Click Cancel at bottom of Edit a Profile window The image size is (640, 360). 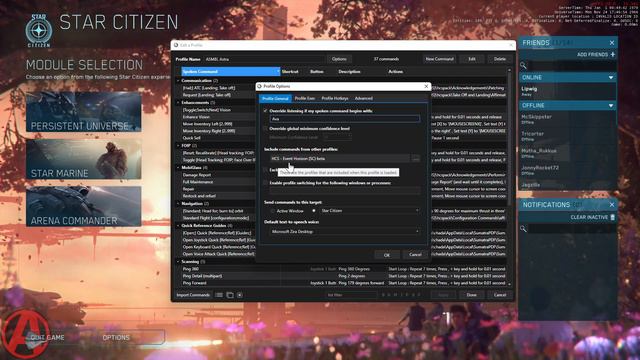pyautogui.click(x=500, y=295)
